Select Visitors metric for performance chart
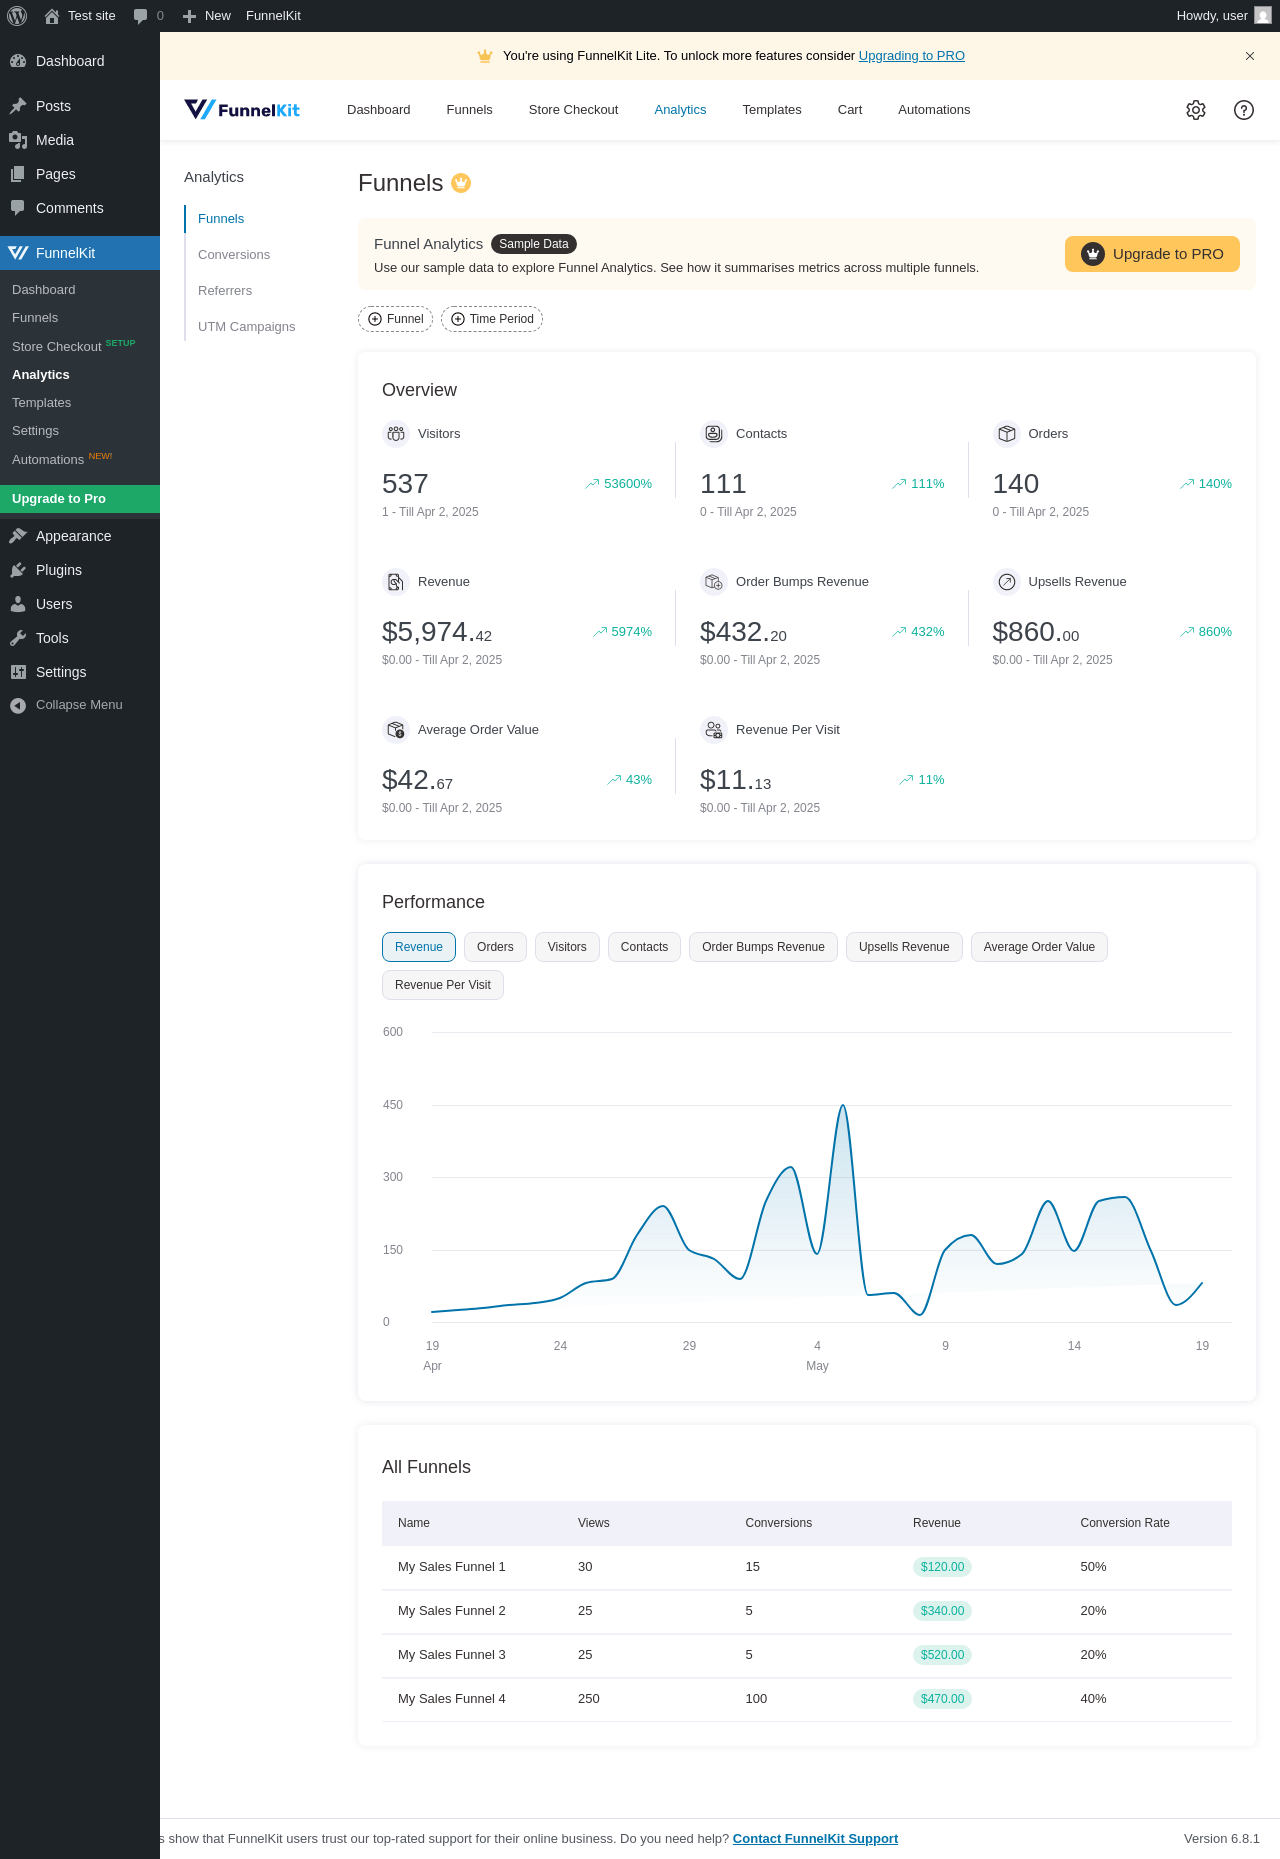The width and height of the screenshot is (1280, 1859). [567, 947]
